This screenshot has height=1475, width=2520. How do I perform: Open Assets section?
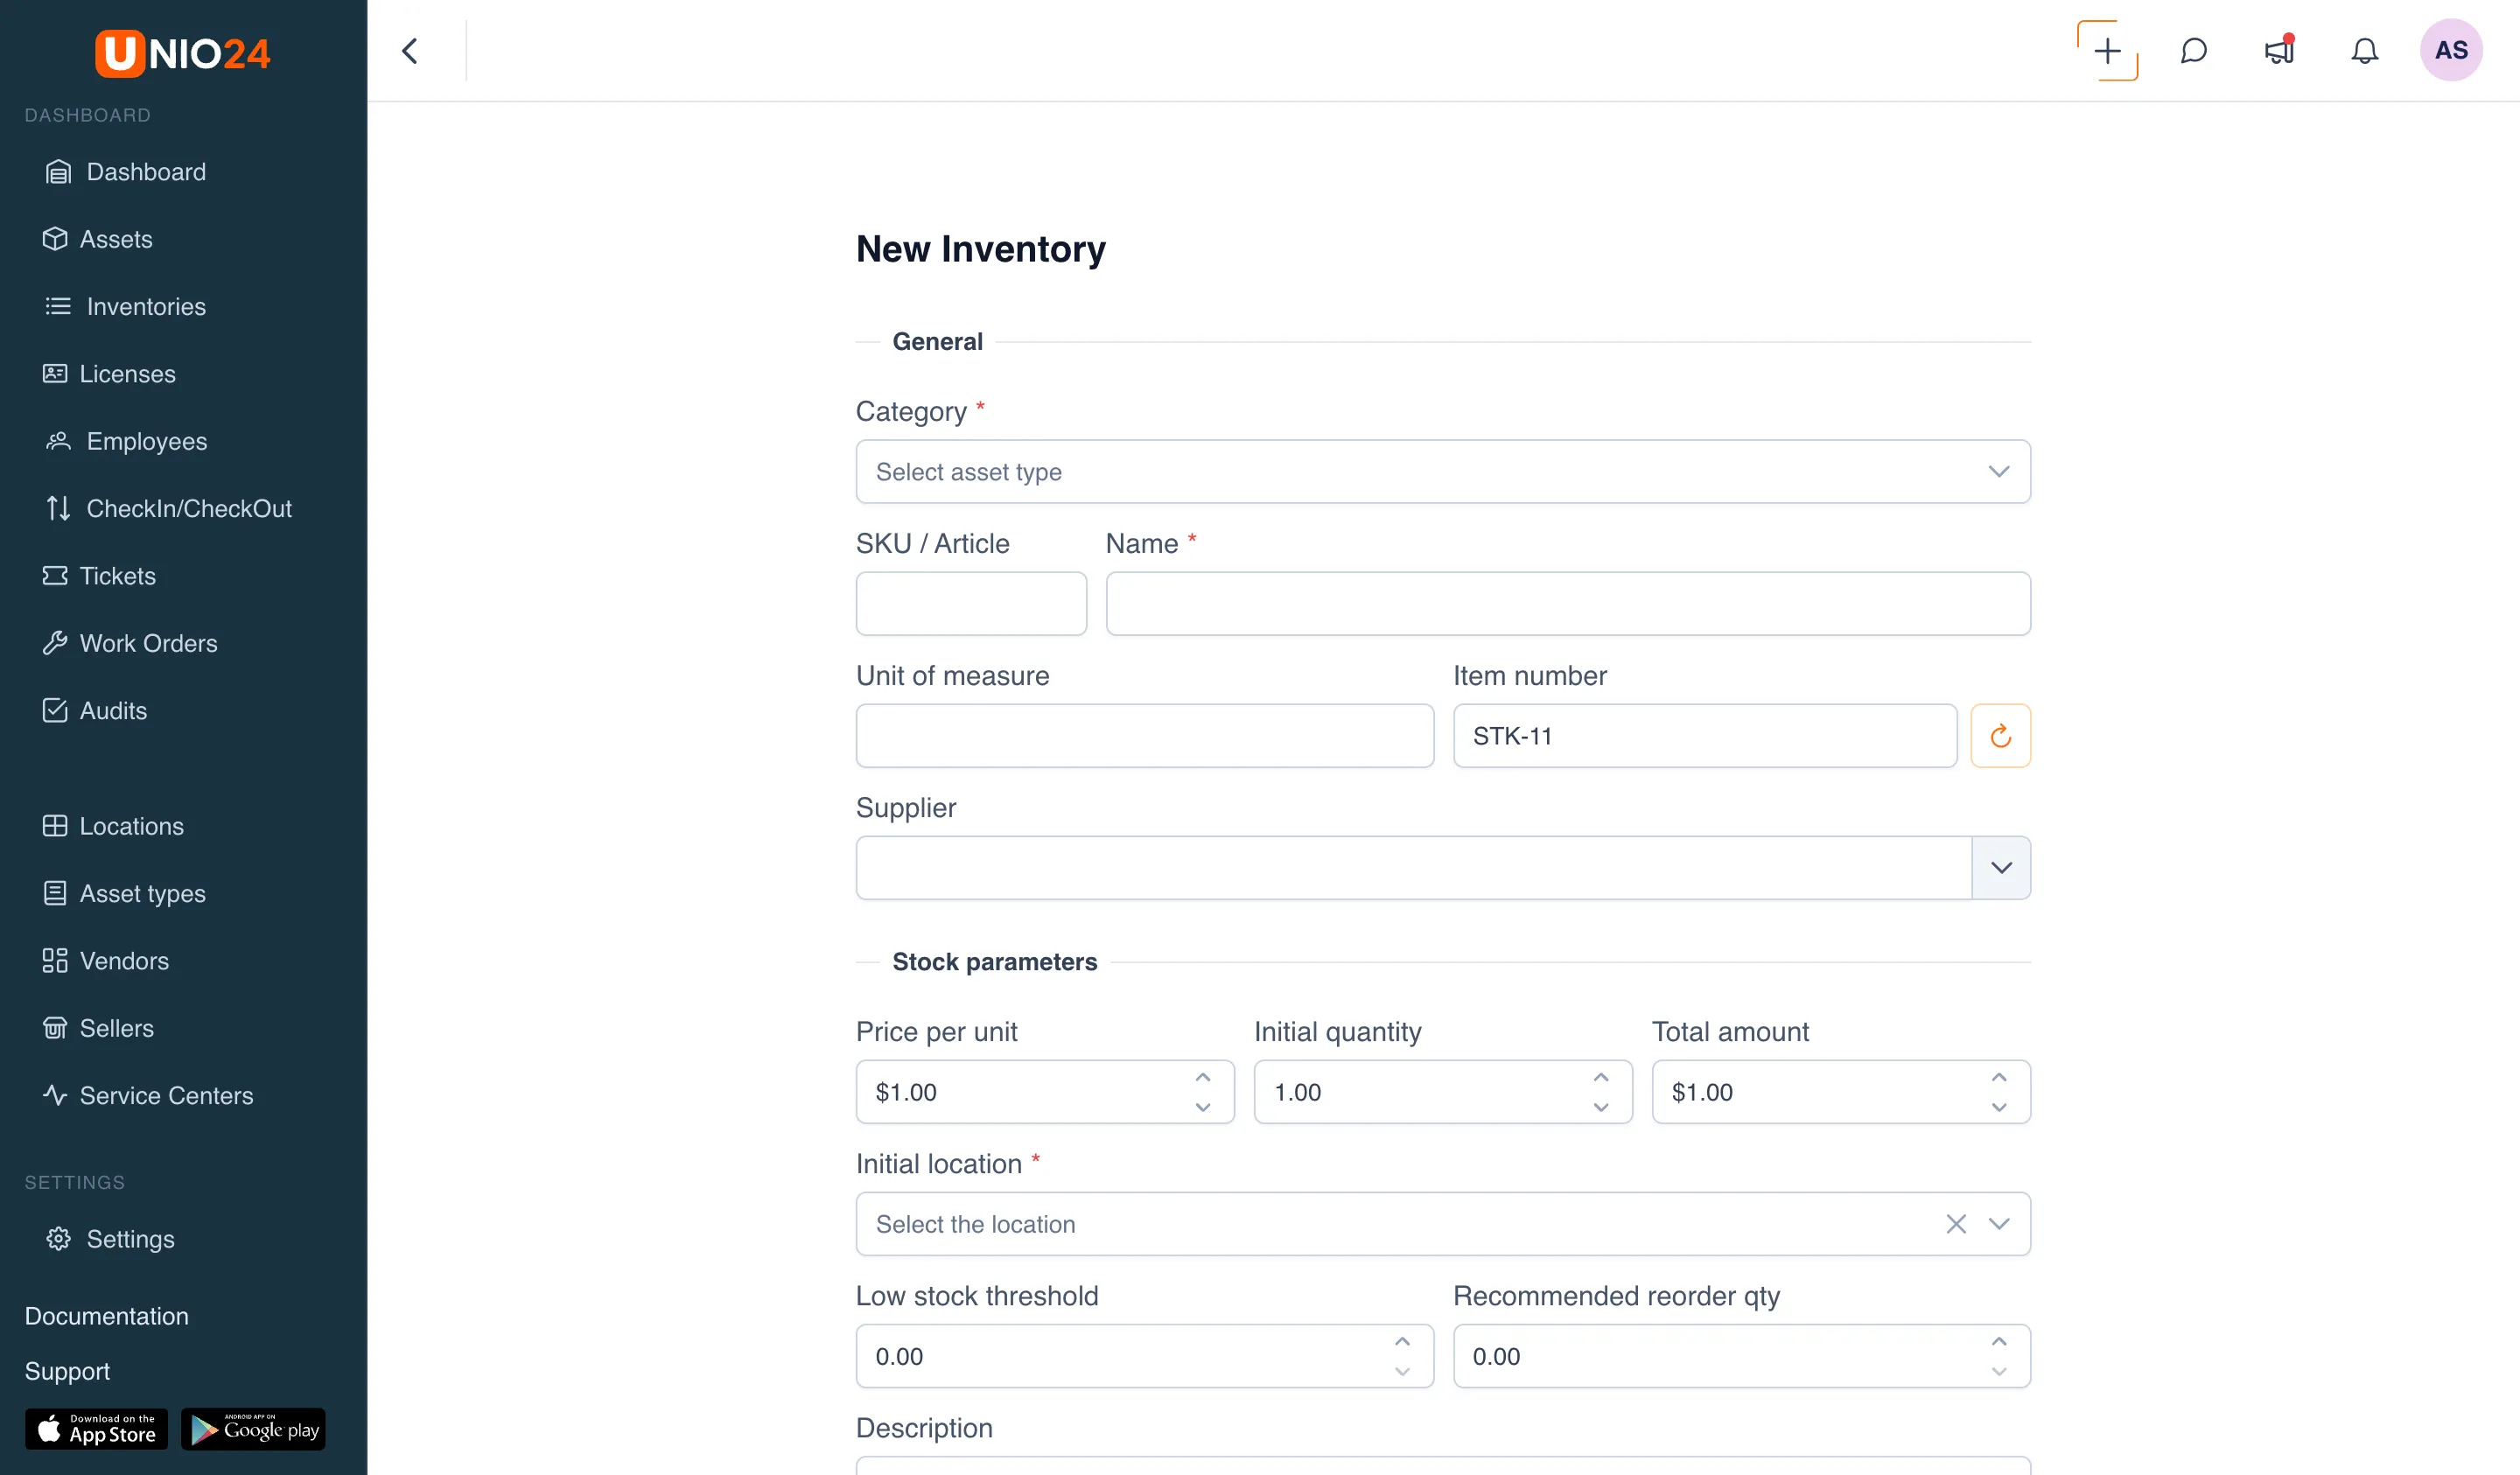pos(98,239)
